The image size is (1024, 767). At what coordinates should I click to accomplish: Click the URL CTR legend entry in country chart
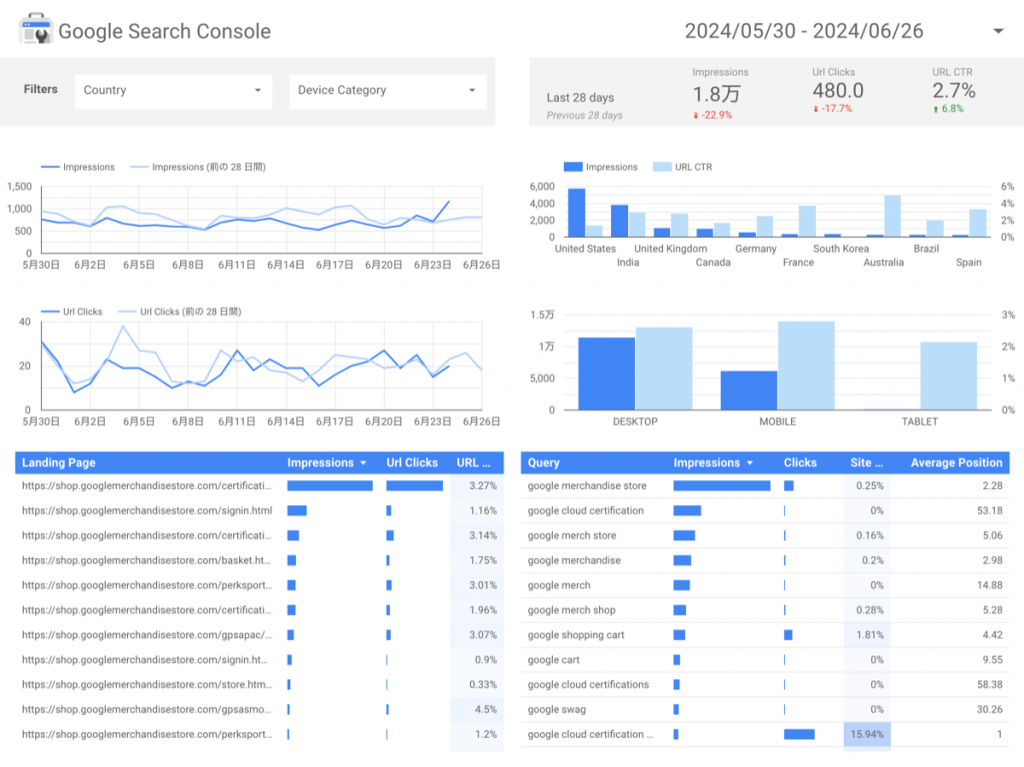[683, 167]
